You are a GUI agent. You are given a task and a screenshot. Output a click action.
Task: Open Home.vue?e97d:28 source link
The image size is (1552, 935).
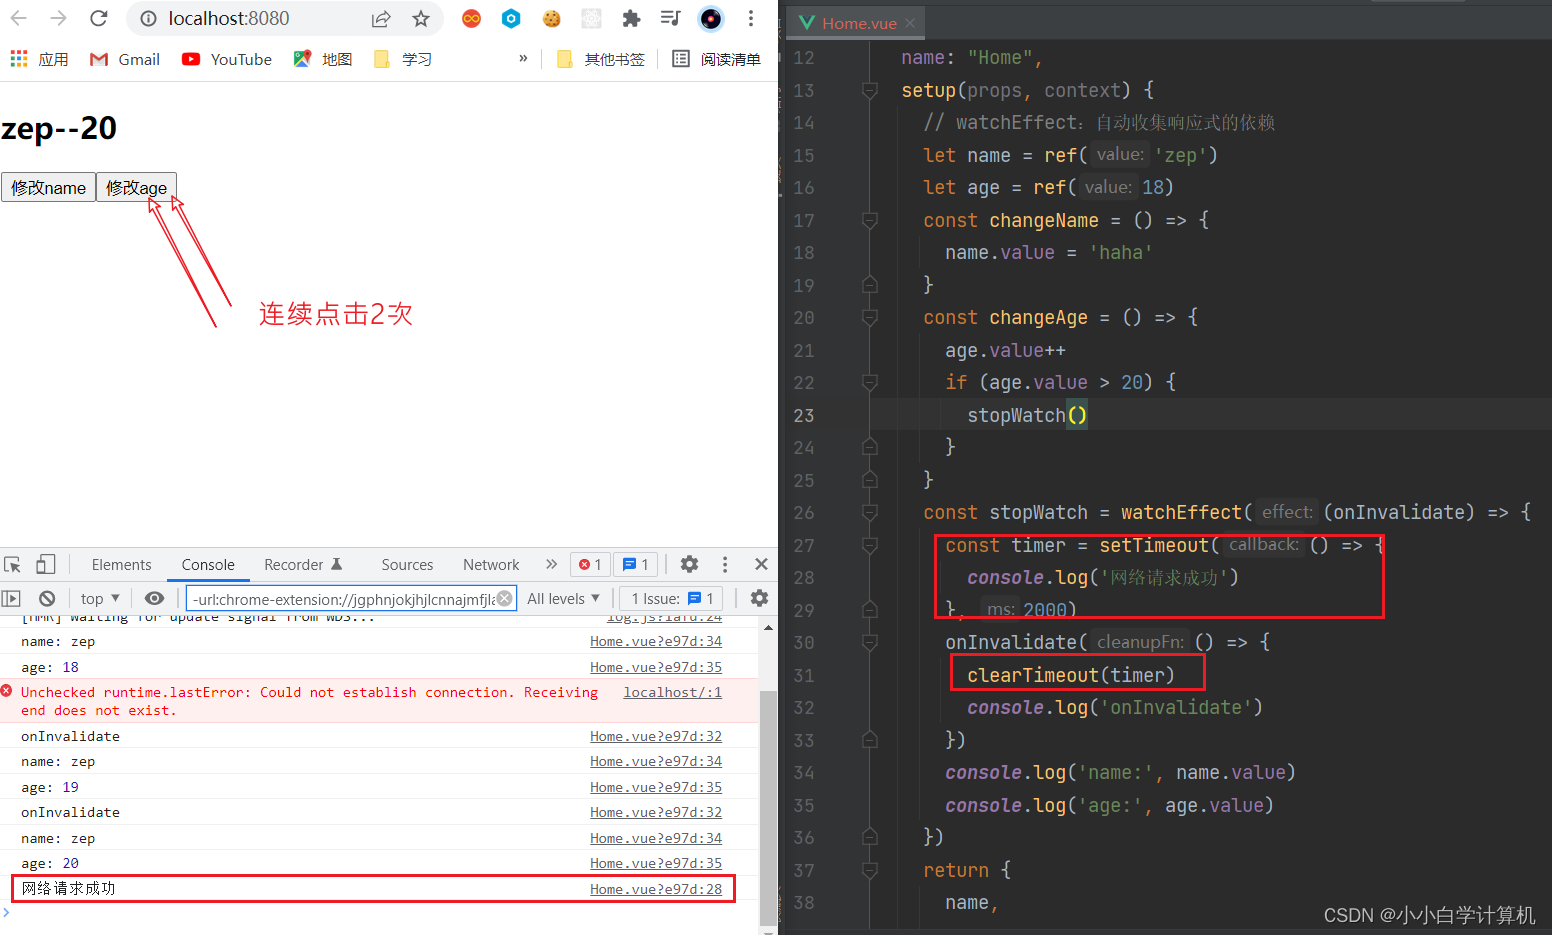pos(656,889)
